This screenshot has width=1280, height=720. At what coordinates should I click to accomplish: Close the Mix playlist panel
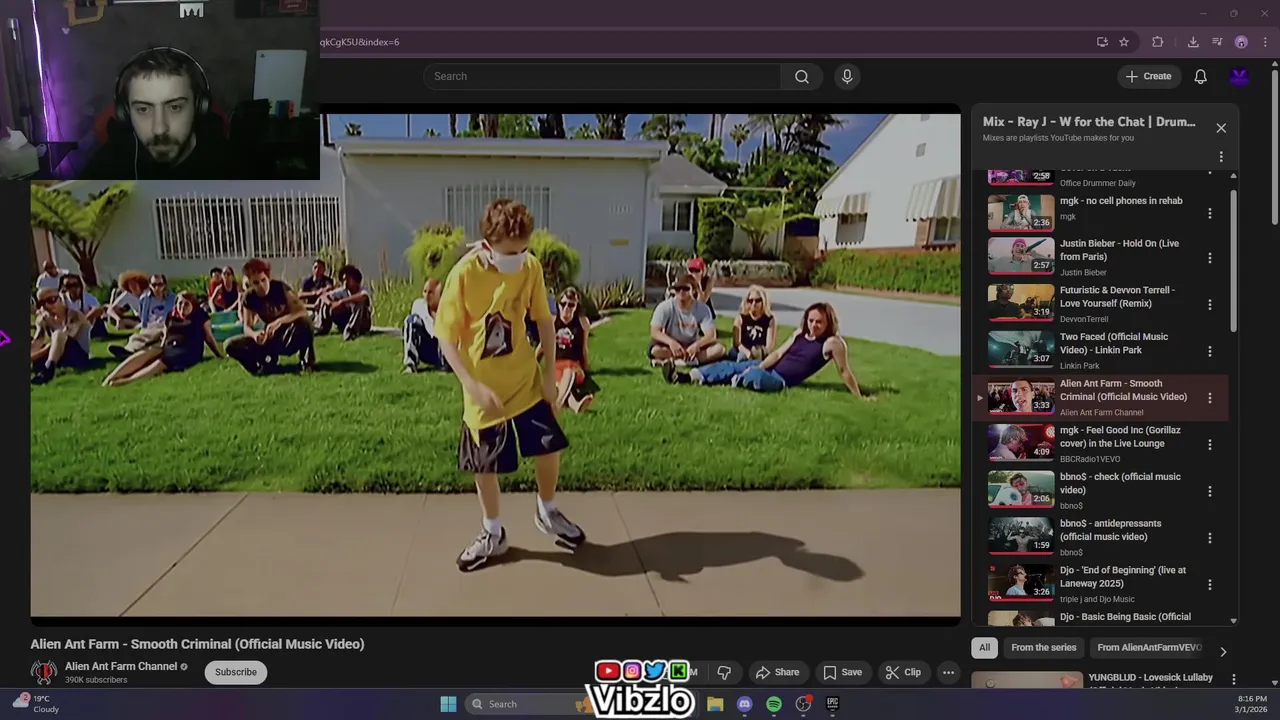click(x=1221, y=128)
